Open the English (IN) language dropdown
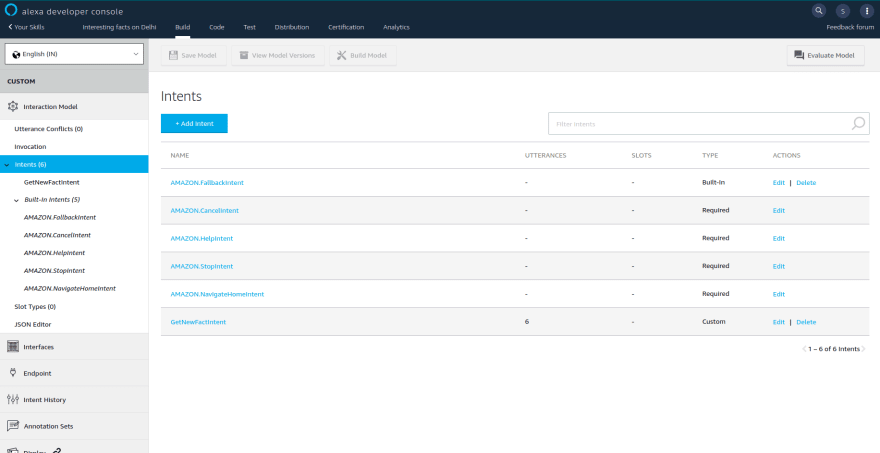The height and width of the screenshot is (453, 880). 74,54
